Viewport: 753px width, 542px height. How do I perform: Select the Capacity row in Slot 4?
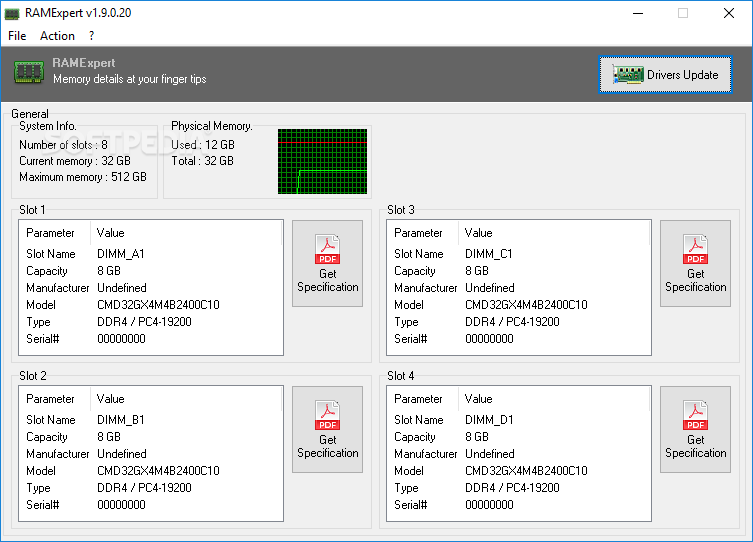pyautogui.click(x=518, y=437)
